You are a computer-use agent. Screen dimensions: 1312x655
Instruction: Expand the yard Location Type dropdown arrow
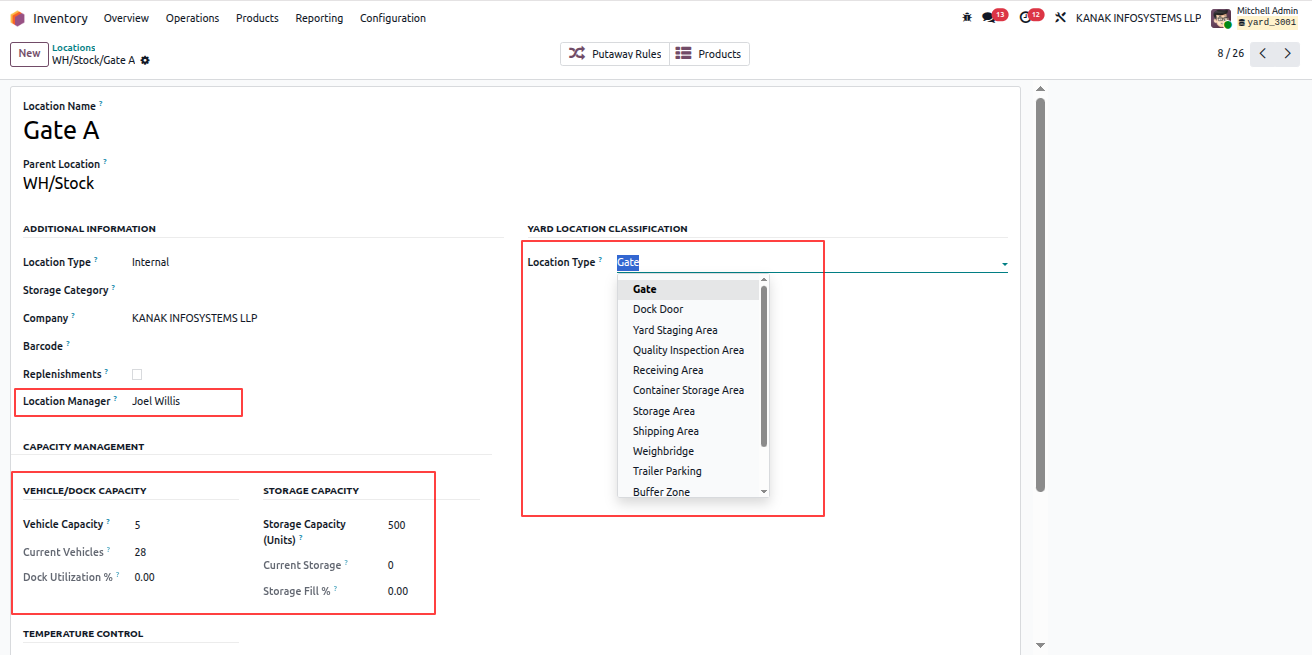[x=1004, y=264]
